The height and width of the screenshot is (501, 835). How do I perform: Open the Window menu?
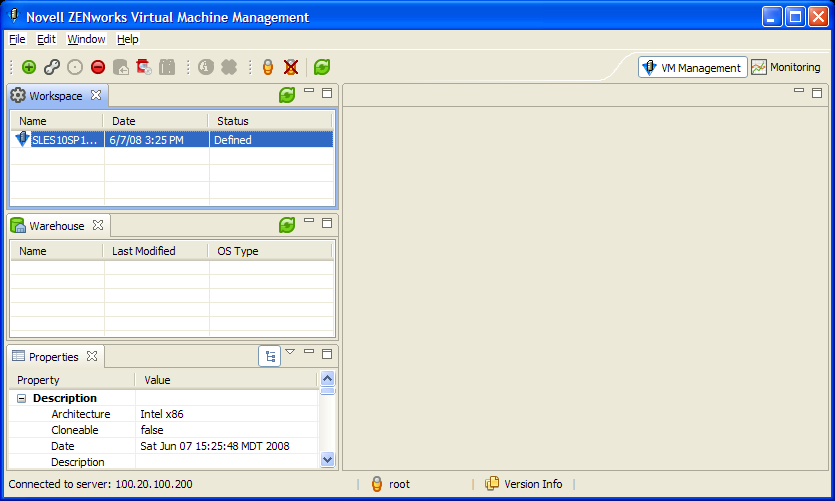coord(86,39)
